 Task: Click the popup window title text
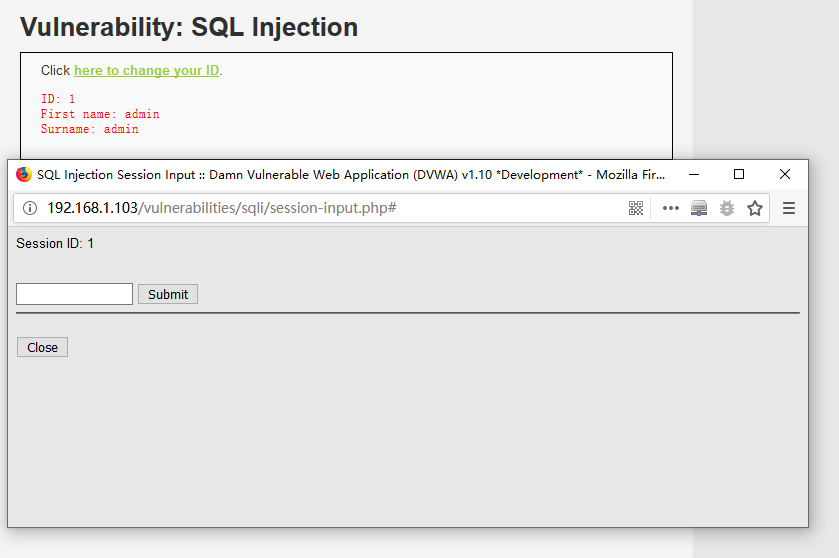point(350,174)
